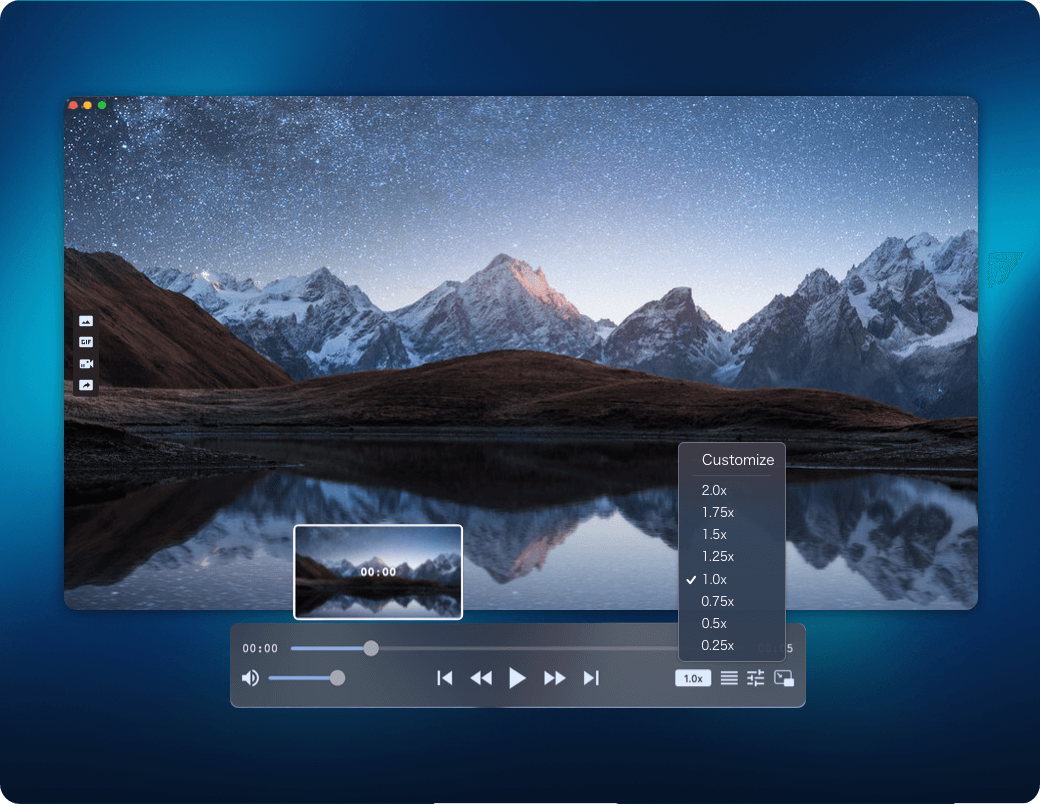
Task: Mute audio with the speaker icon
Action: click(x=250, y=678)
